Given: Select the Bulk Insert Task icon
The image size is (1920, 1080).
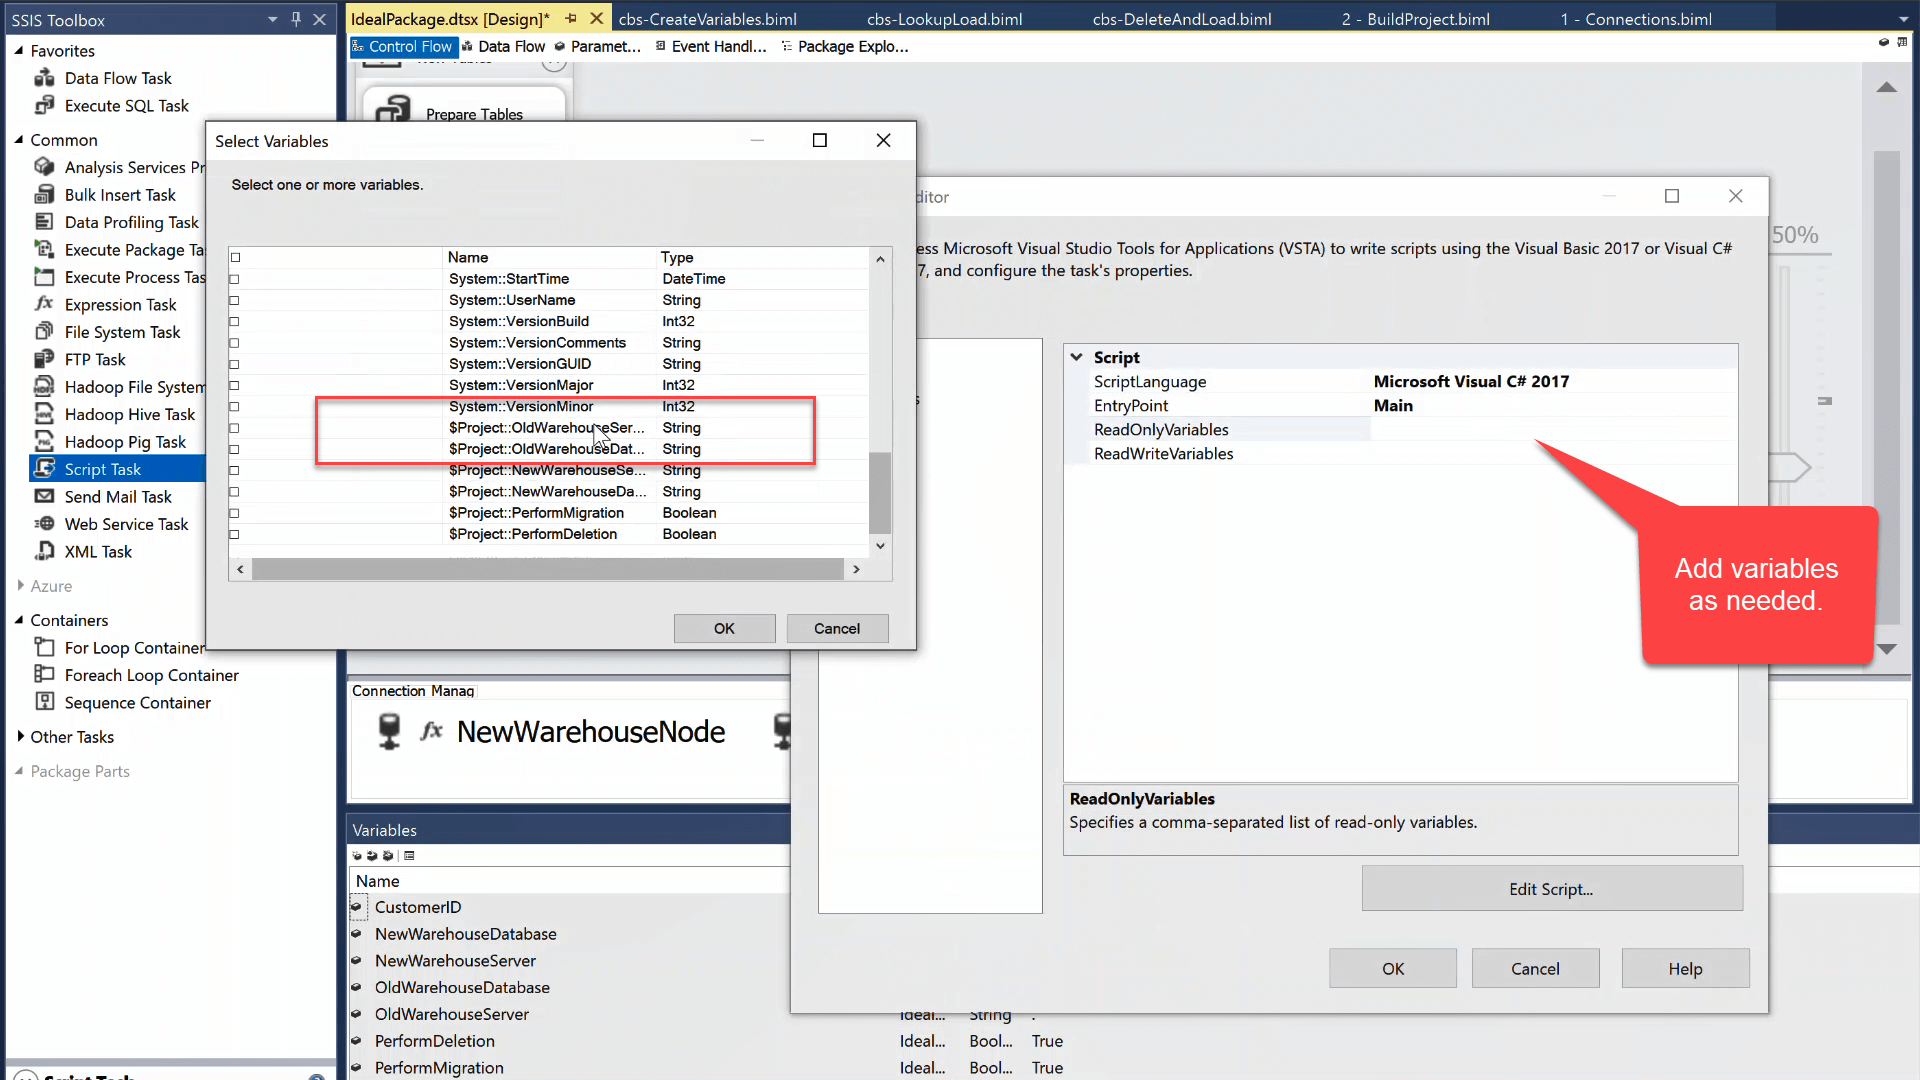Looking at the screenshot, I should coord(44,194).
